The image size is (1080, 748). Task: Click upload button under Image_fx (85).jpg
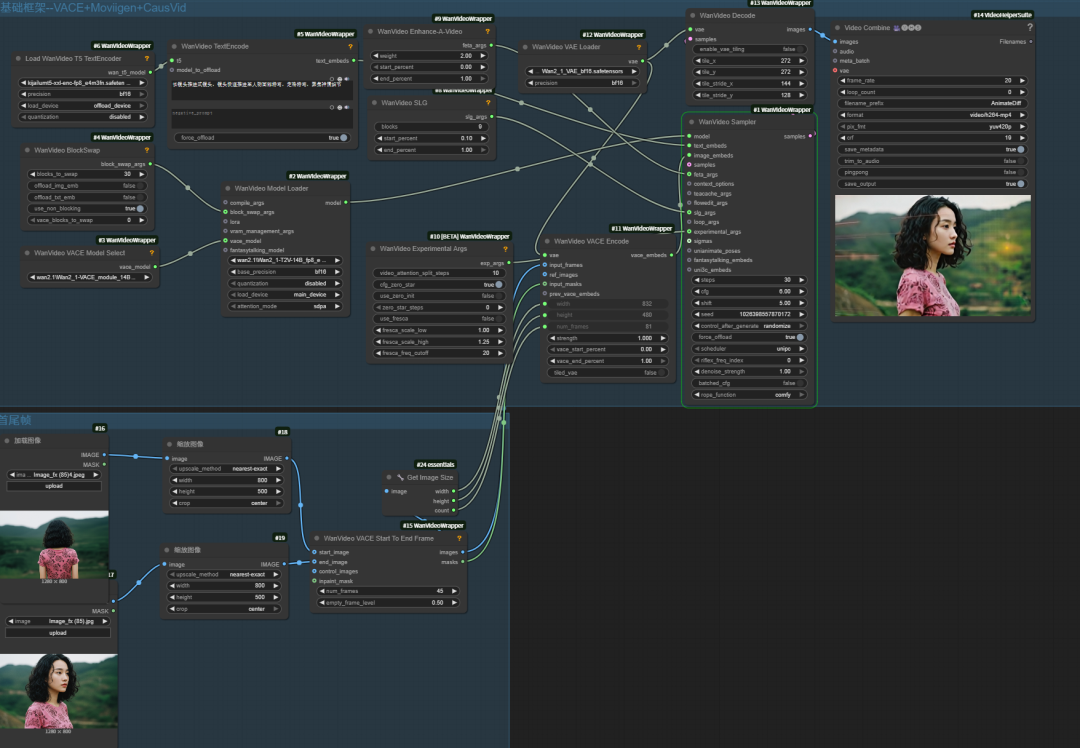pyautogui.click(x=58, y=633)
